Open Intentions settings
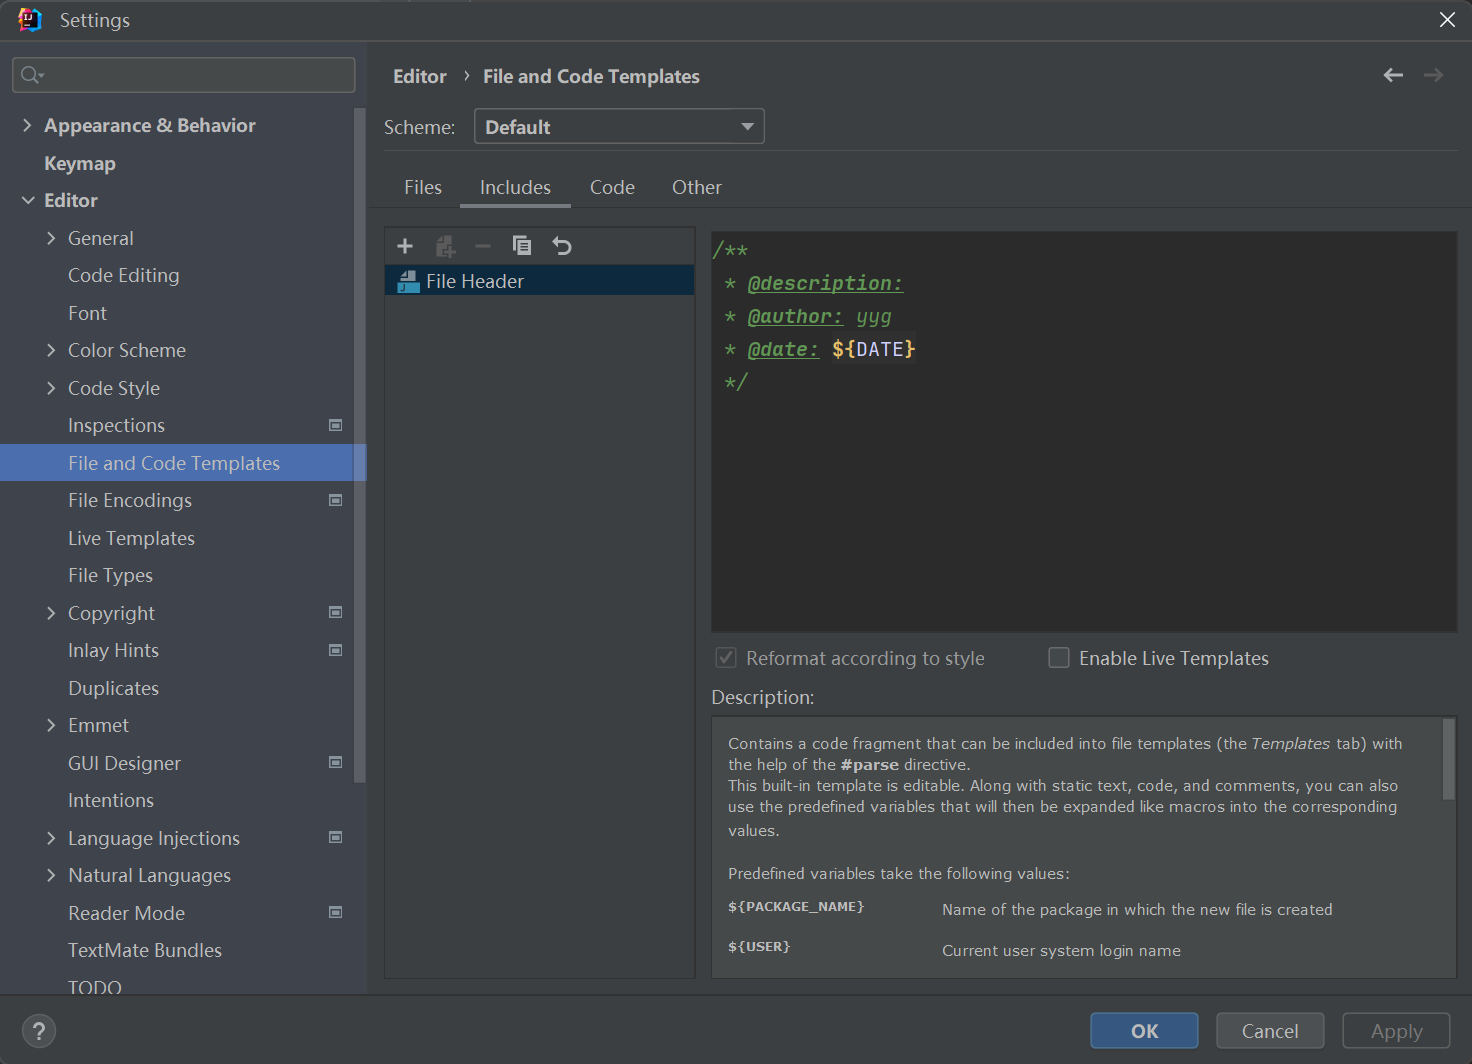1472x1064 pixels. coord(111,800)
